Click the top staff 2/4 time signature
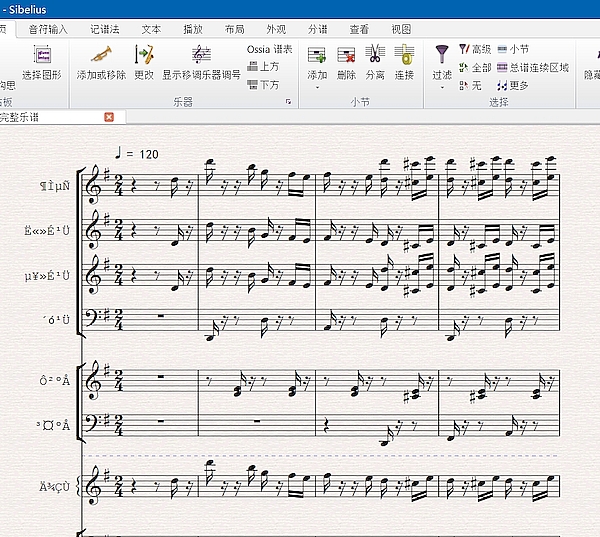 [119, 186]
